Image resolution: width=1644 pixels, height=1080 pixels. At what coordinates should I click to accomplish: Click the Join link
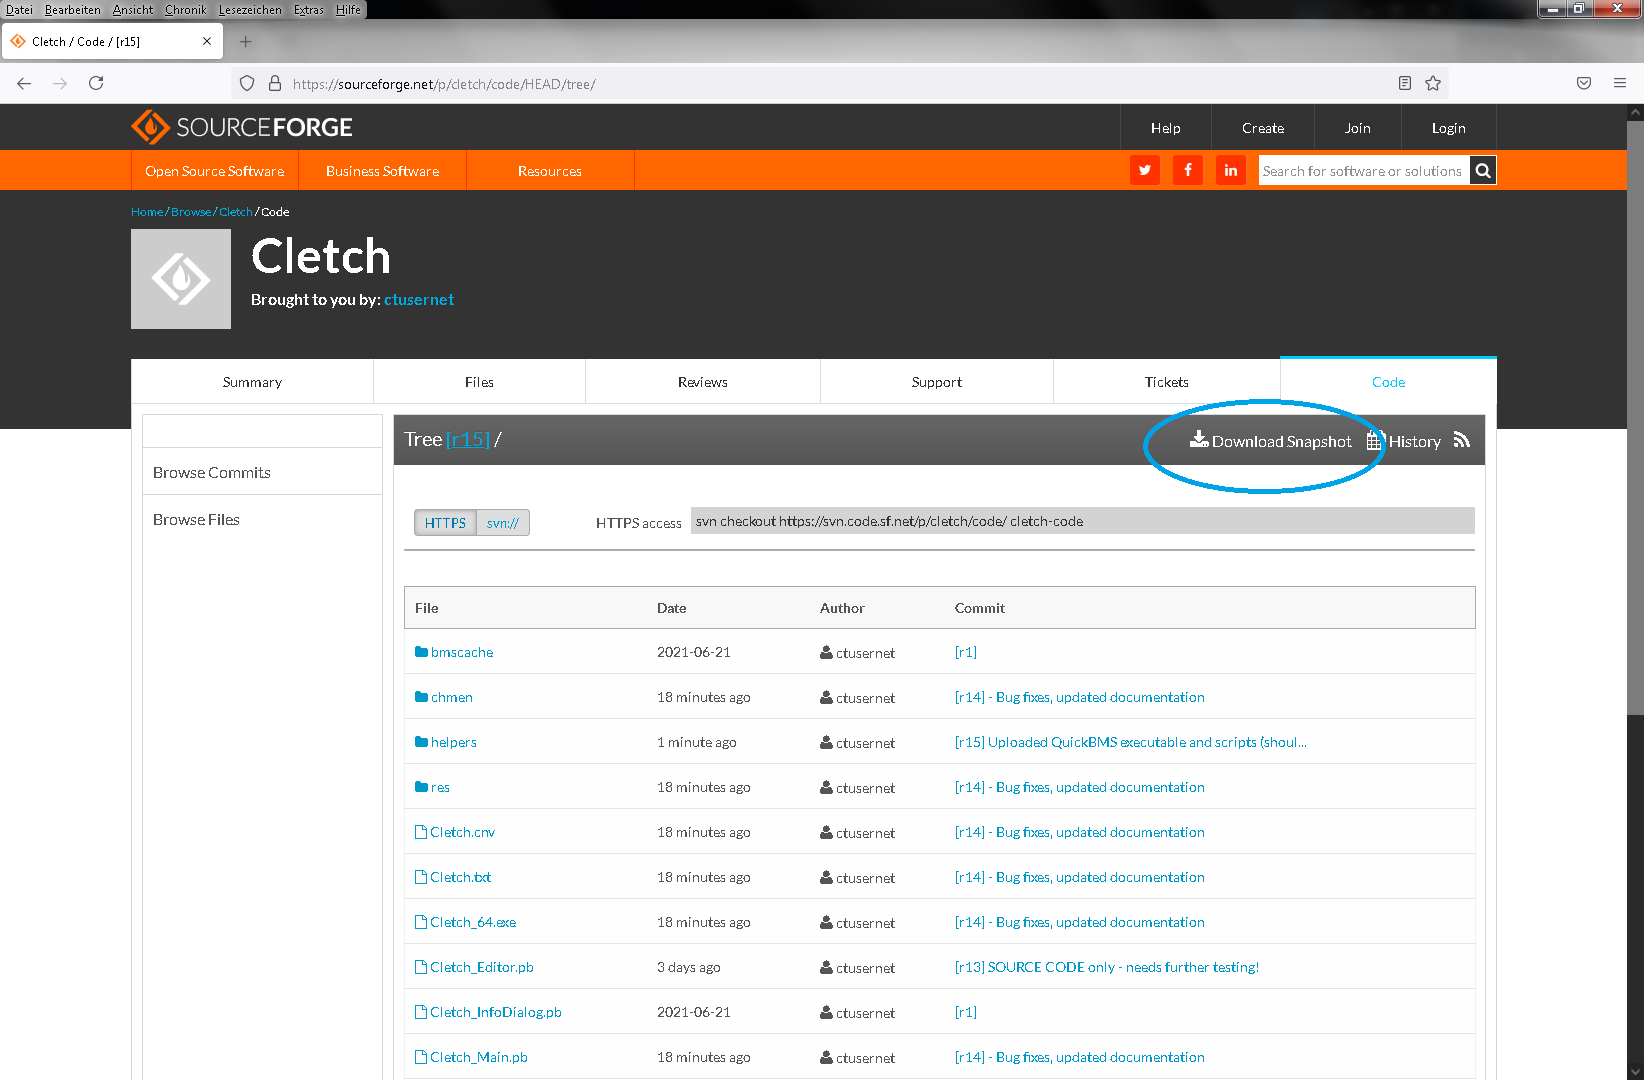(1358, 128)
